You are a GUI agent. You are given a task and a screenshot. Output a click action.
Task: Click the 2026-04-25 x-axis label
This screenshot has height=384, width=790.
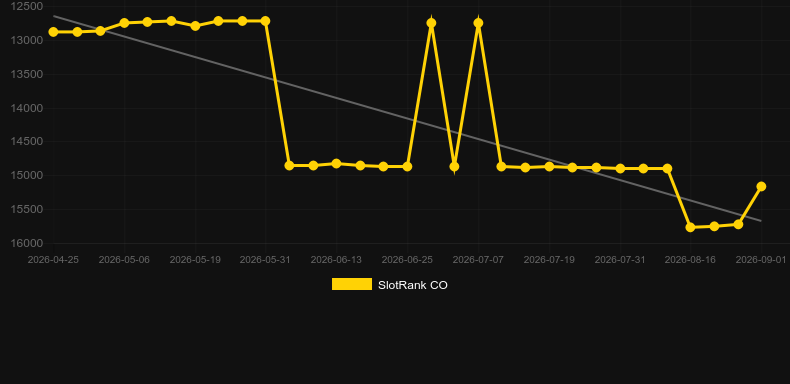[x=53, y=260]
